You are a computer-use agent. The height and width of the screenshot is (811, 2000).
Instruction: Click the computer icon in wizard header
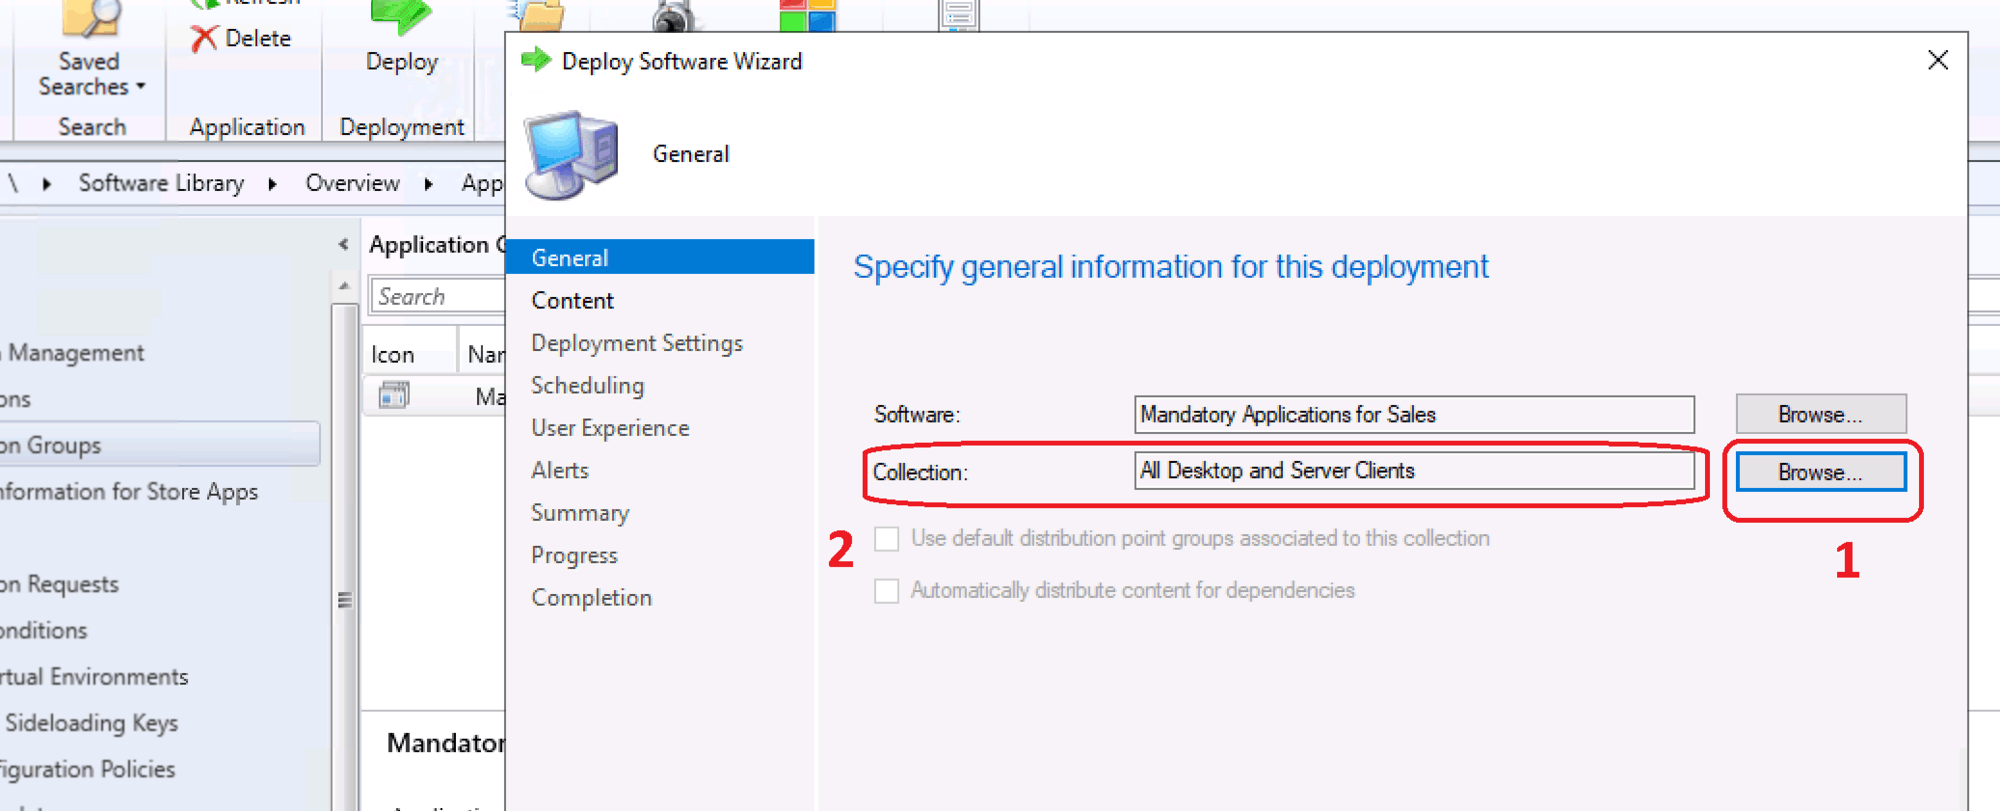[x=571, y=155]
